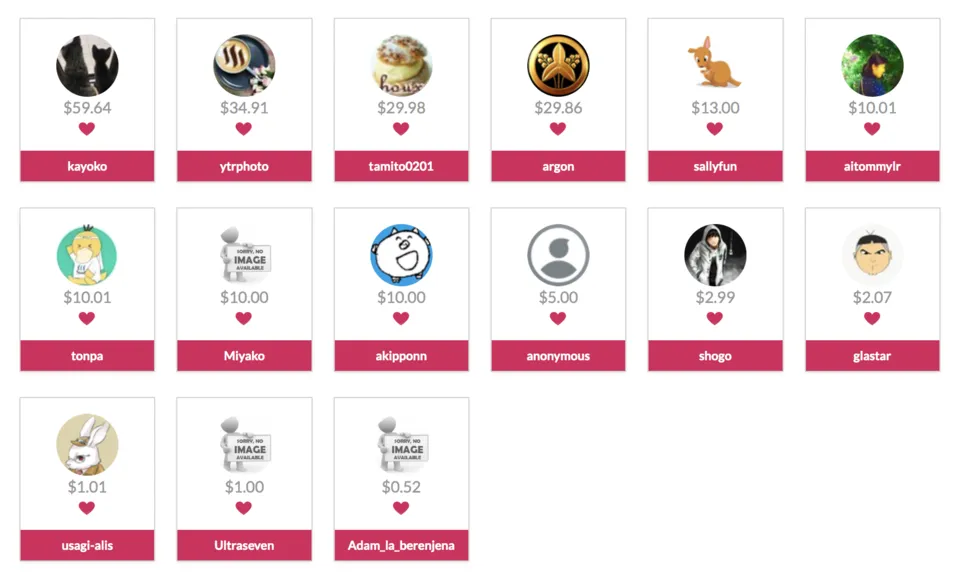Click the heart under usagi-alis's $1.01
The image size is (960, 576).
[x=87, y=508]
